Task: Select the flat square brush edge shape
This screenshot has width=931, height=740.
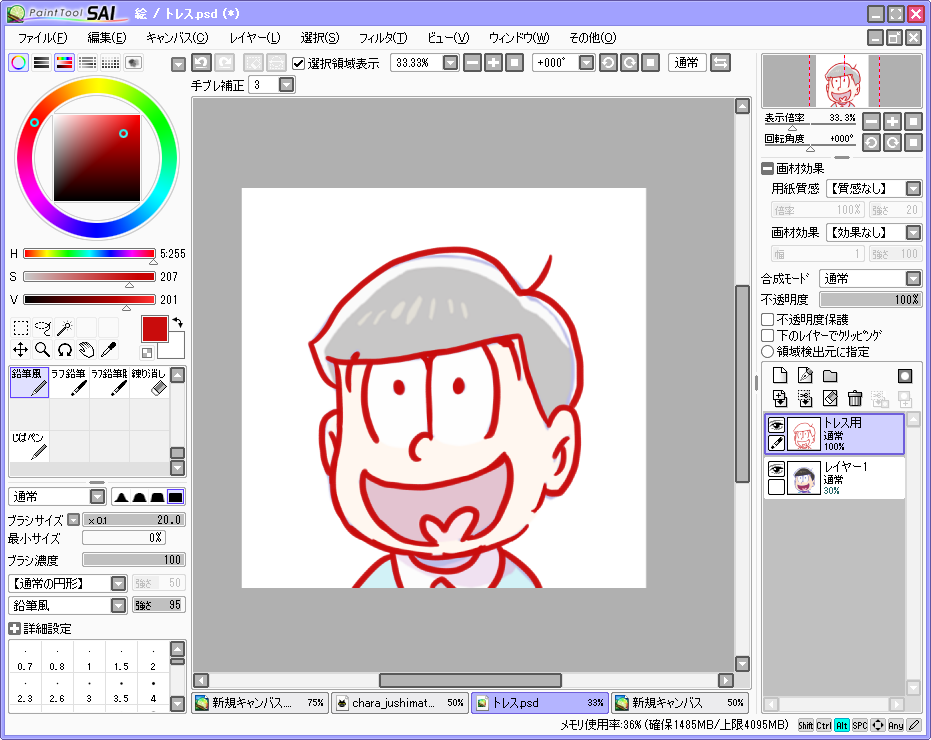Action: (x=175, y=497)
